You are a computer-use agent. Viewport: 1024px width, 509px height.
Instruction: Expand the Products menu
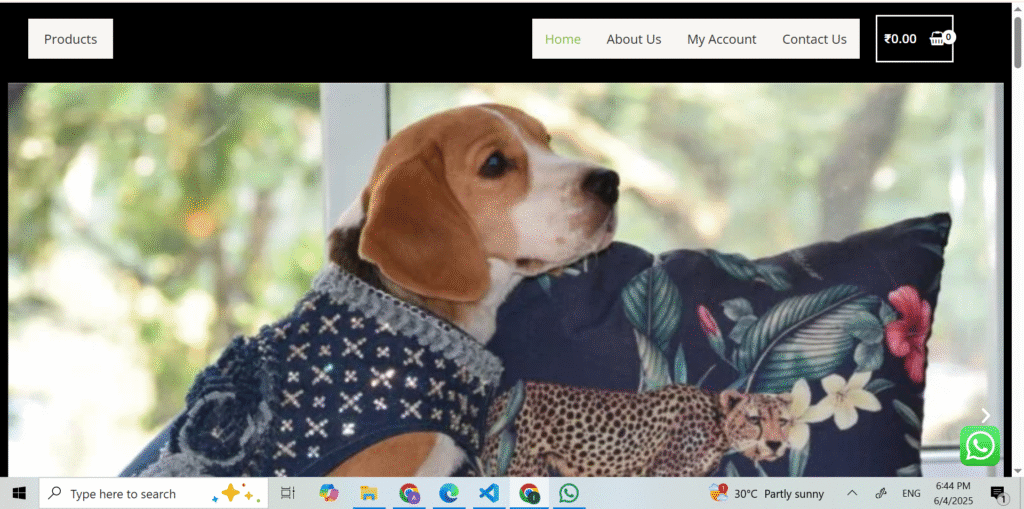[70, 39]
